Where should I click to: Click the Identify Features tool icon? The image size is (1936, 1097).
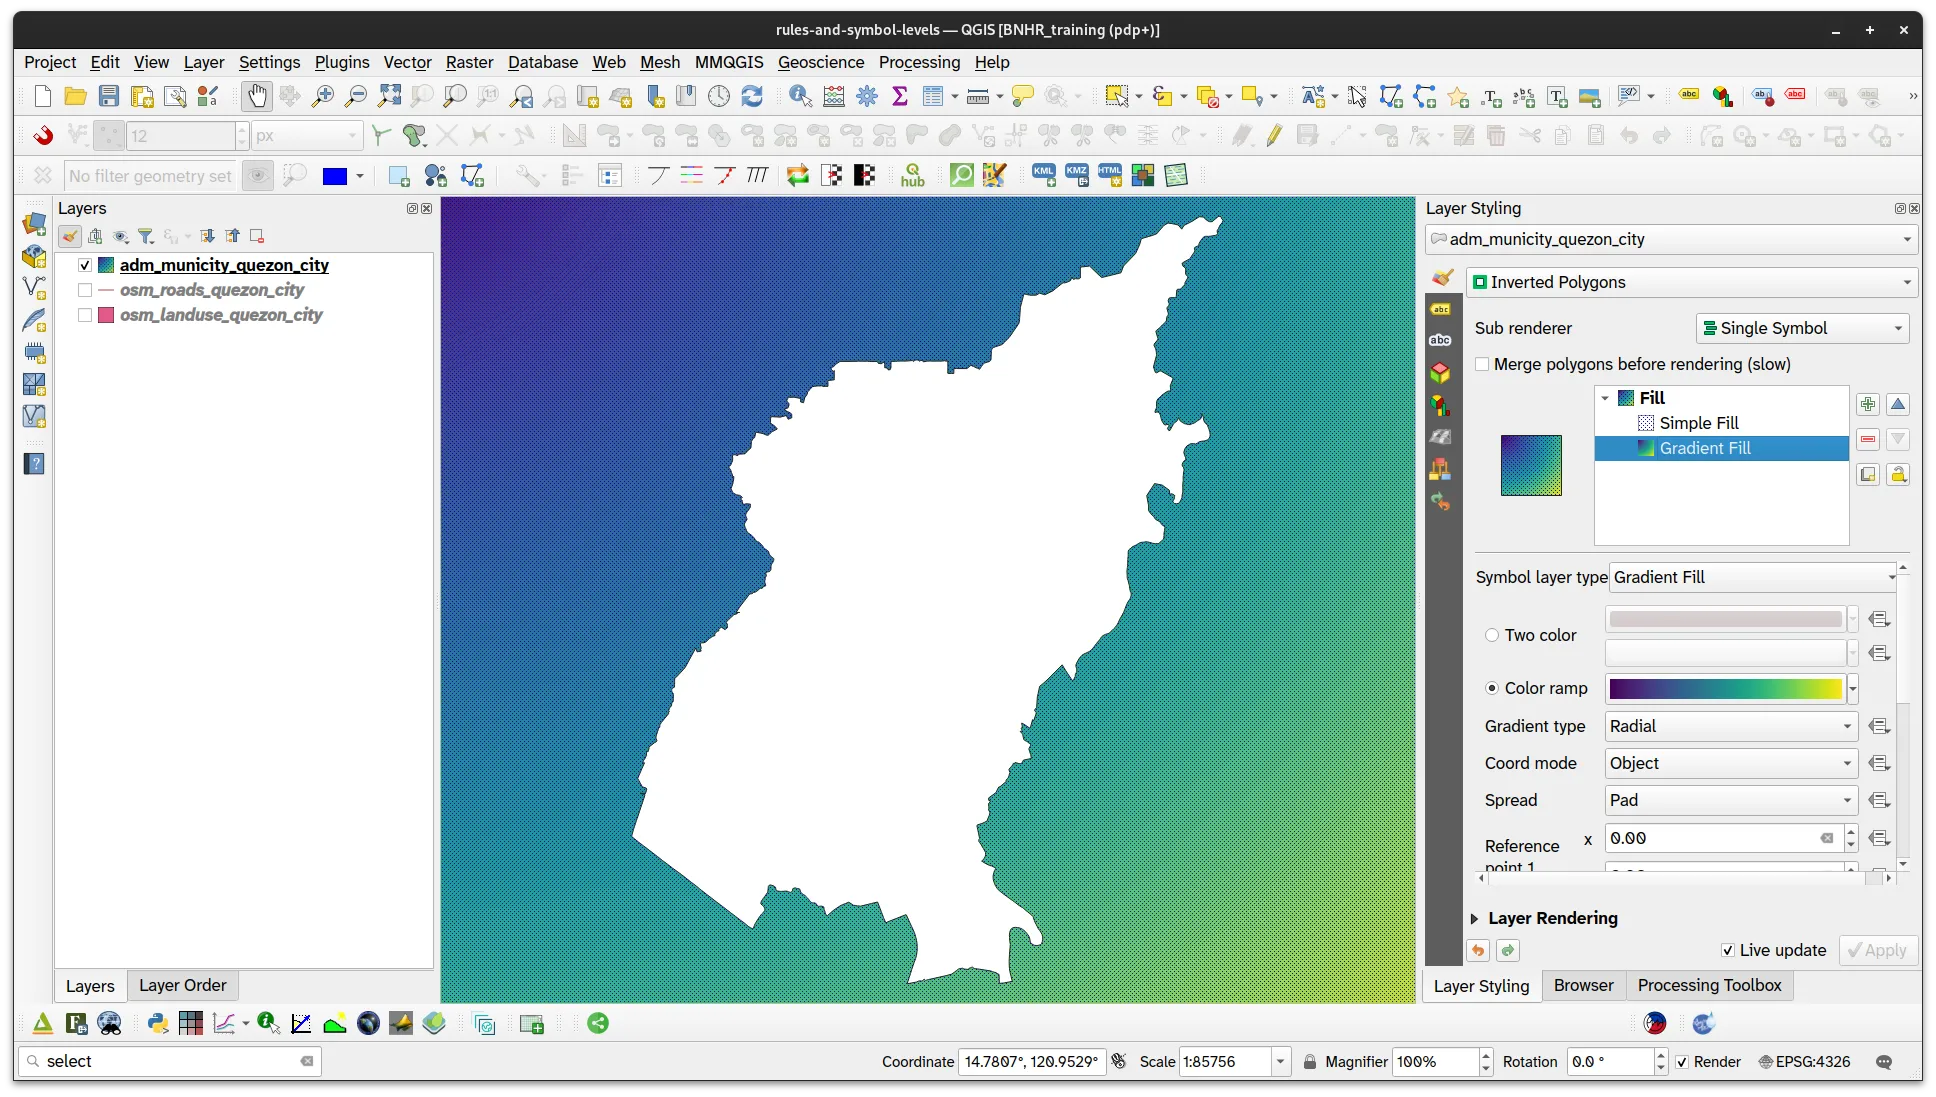click(800, 96)
